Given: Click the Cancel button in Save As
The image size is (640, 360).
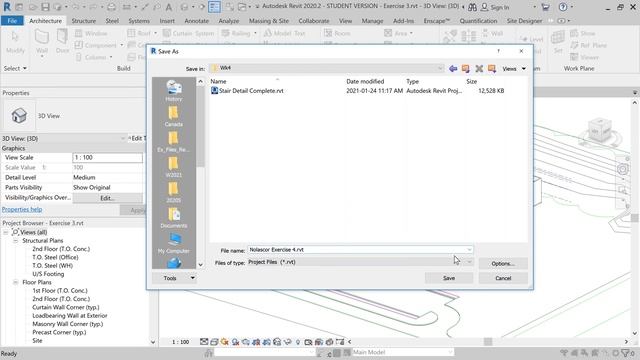Looking at the screenshot, I should tap(503, 278).
